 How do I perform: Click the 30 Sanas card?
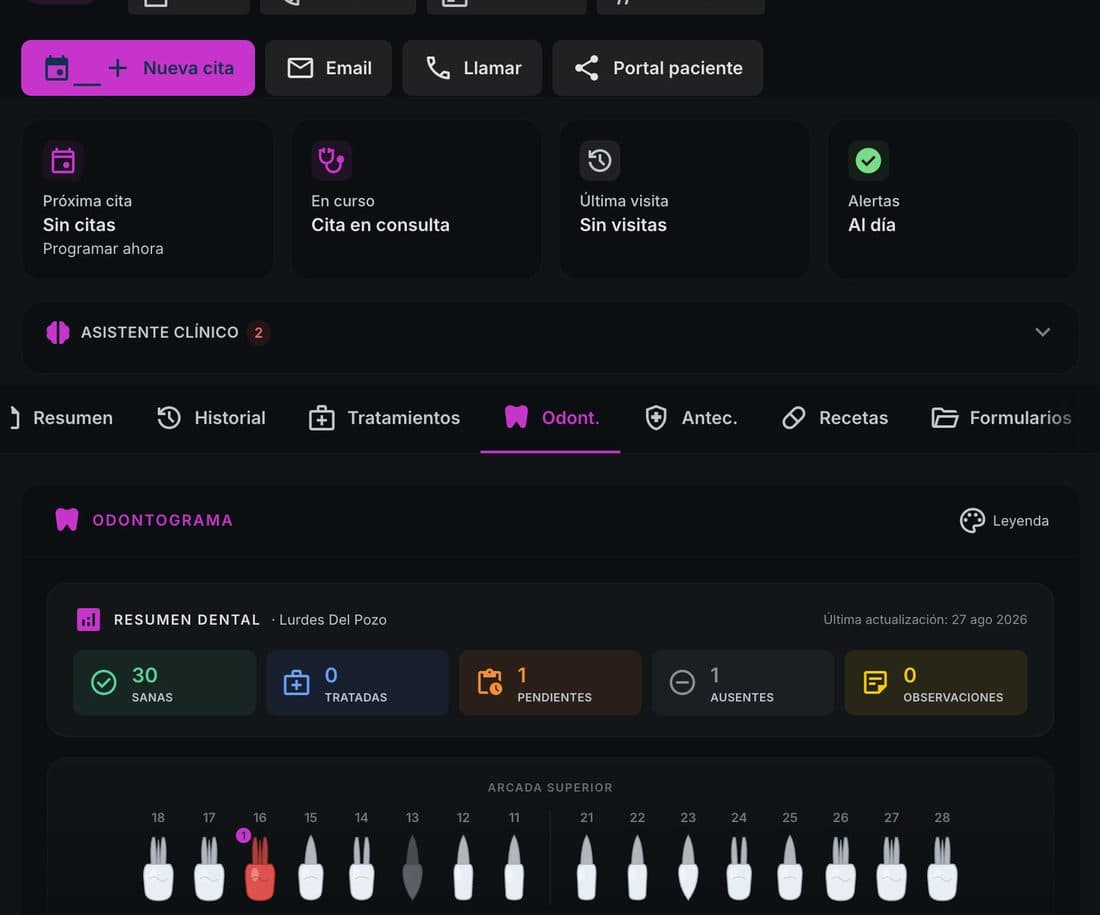point(164,683)
